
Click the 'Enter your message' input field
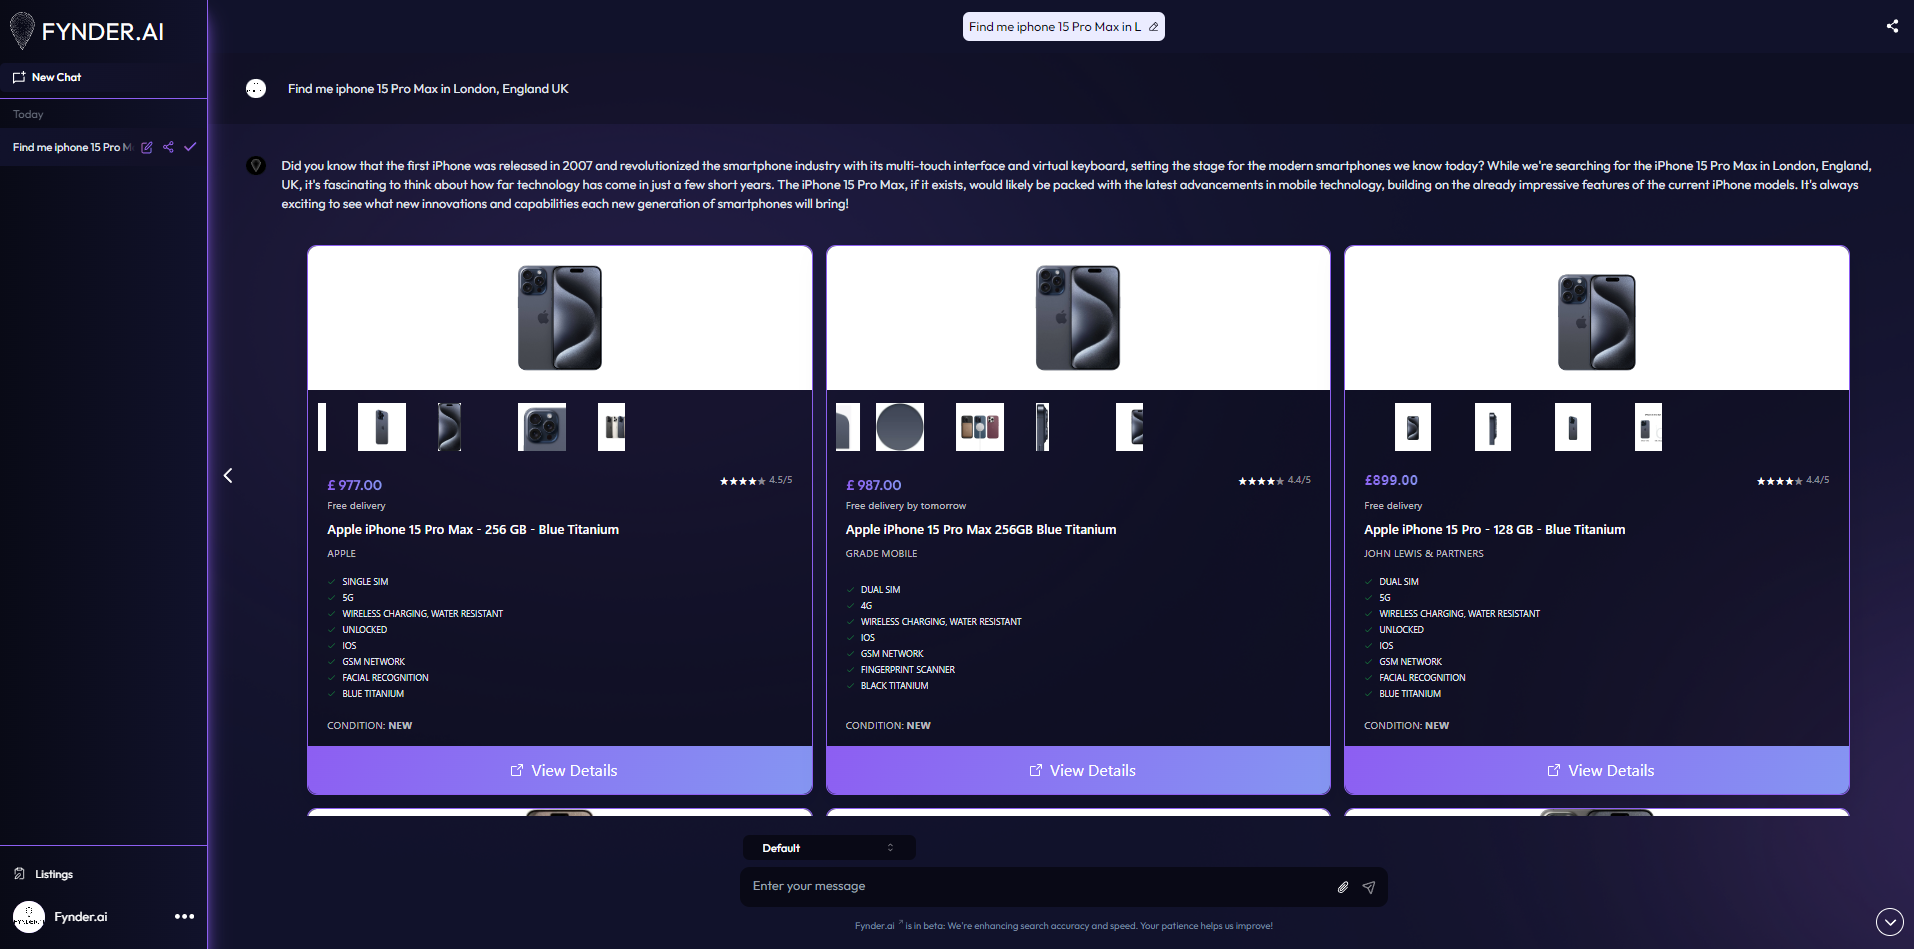1040,886
